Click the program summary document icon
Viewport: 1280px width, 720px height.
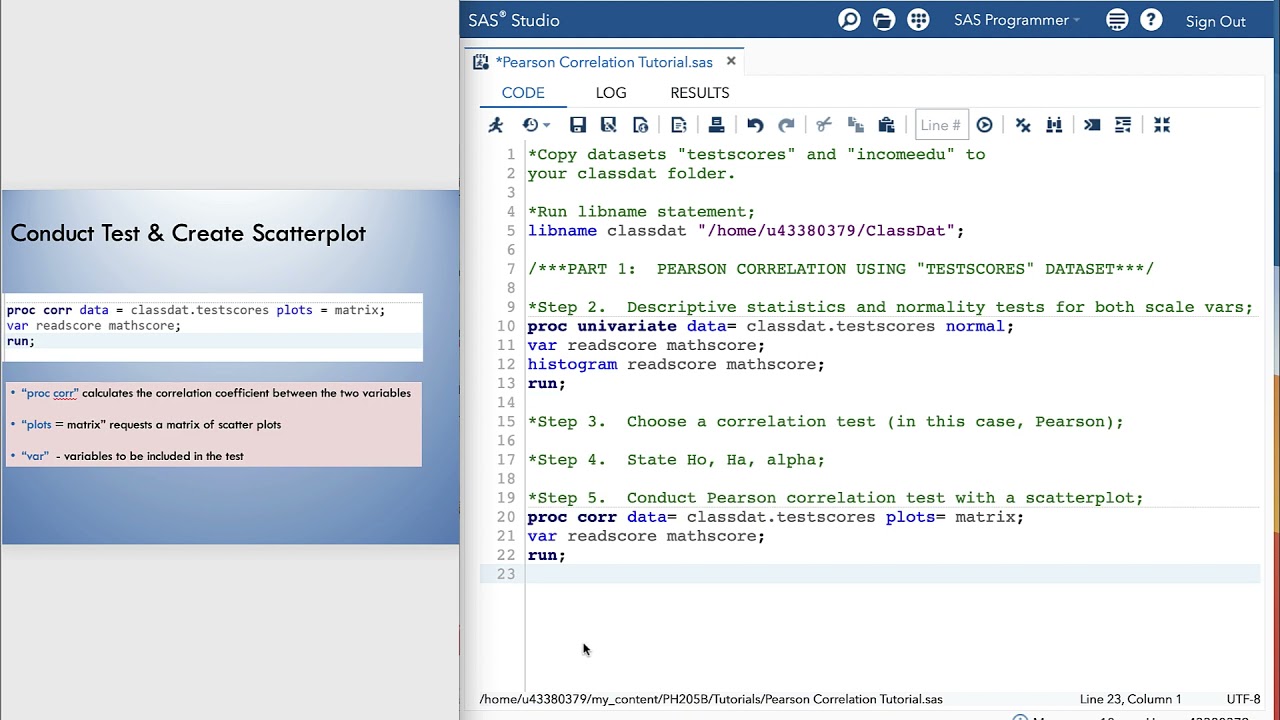[x=679, y=125]
